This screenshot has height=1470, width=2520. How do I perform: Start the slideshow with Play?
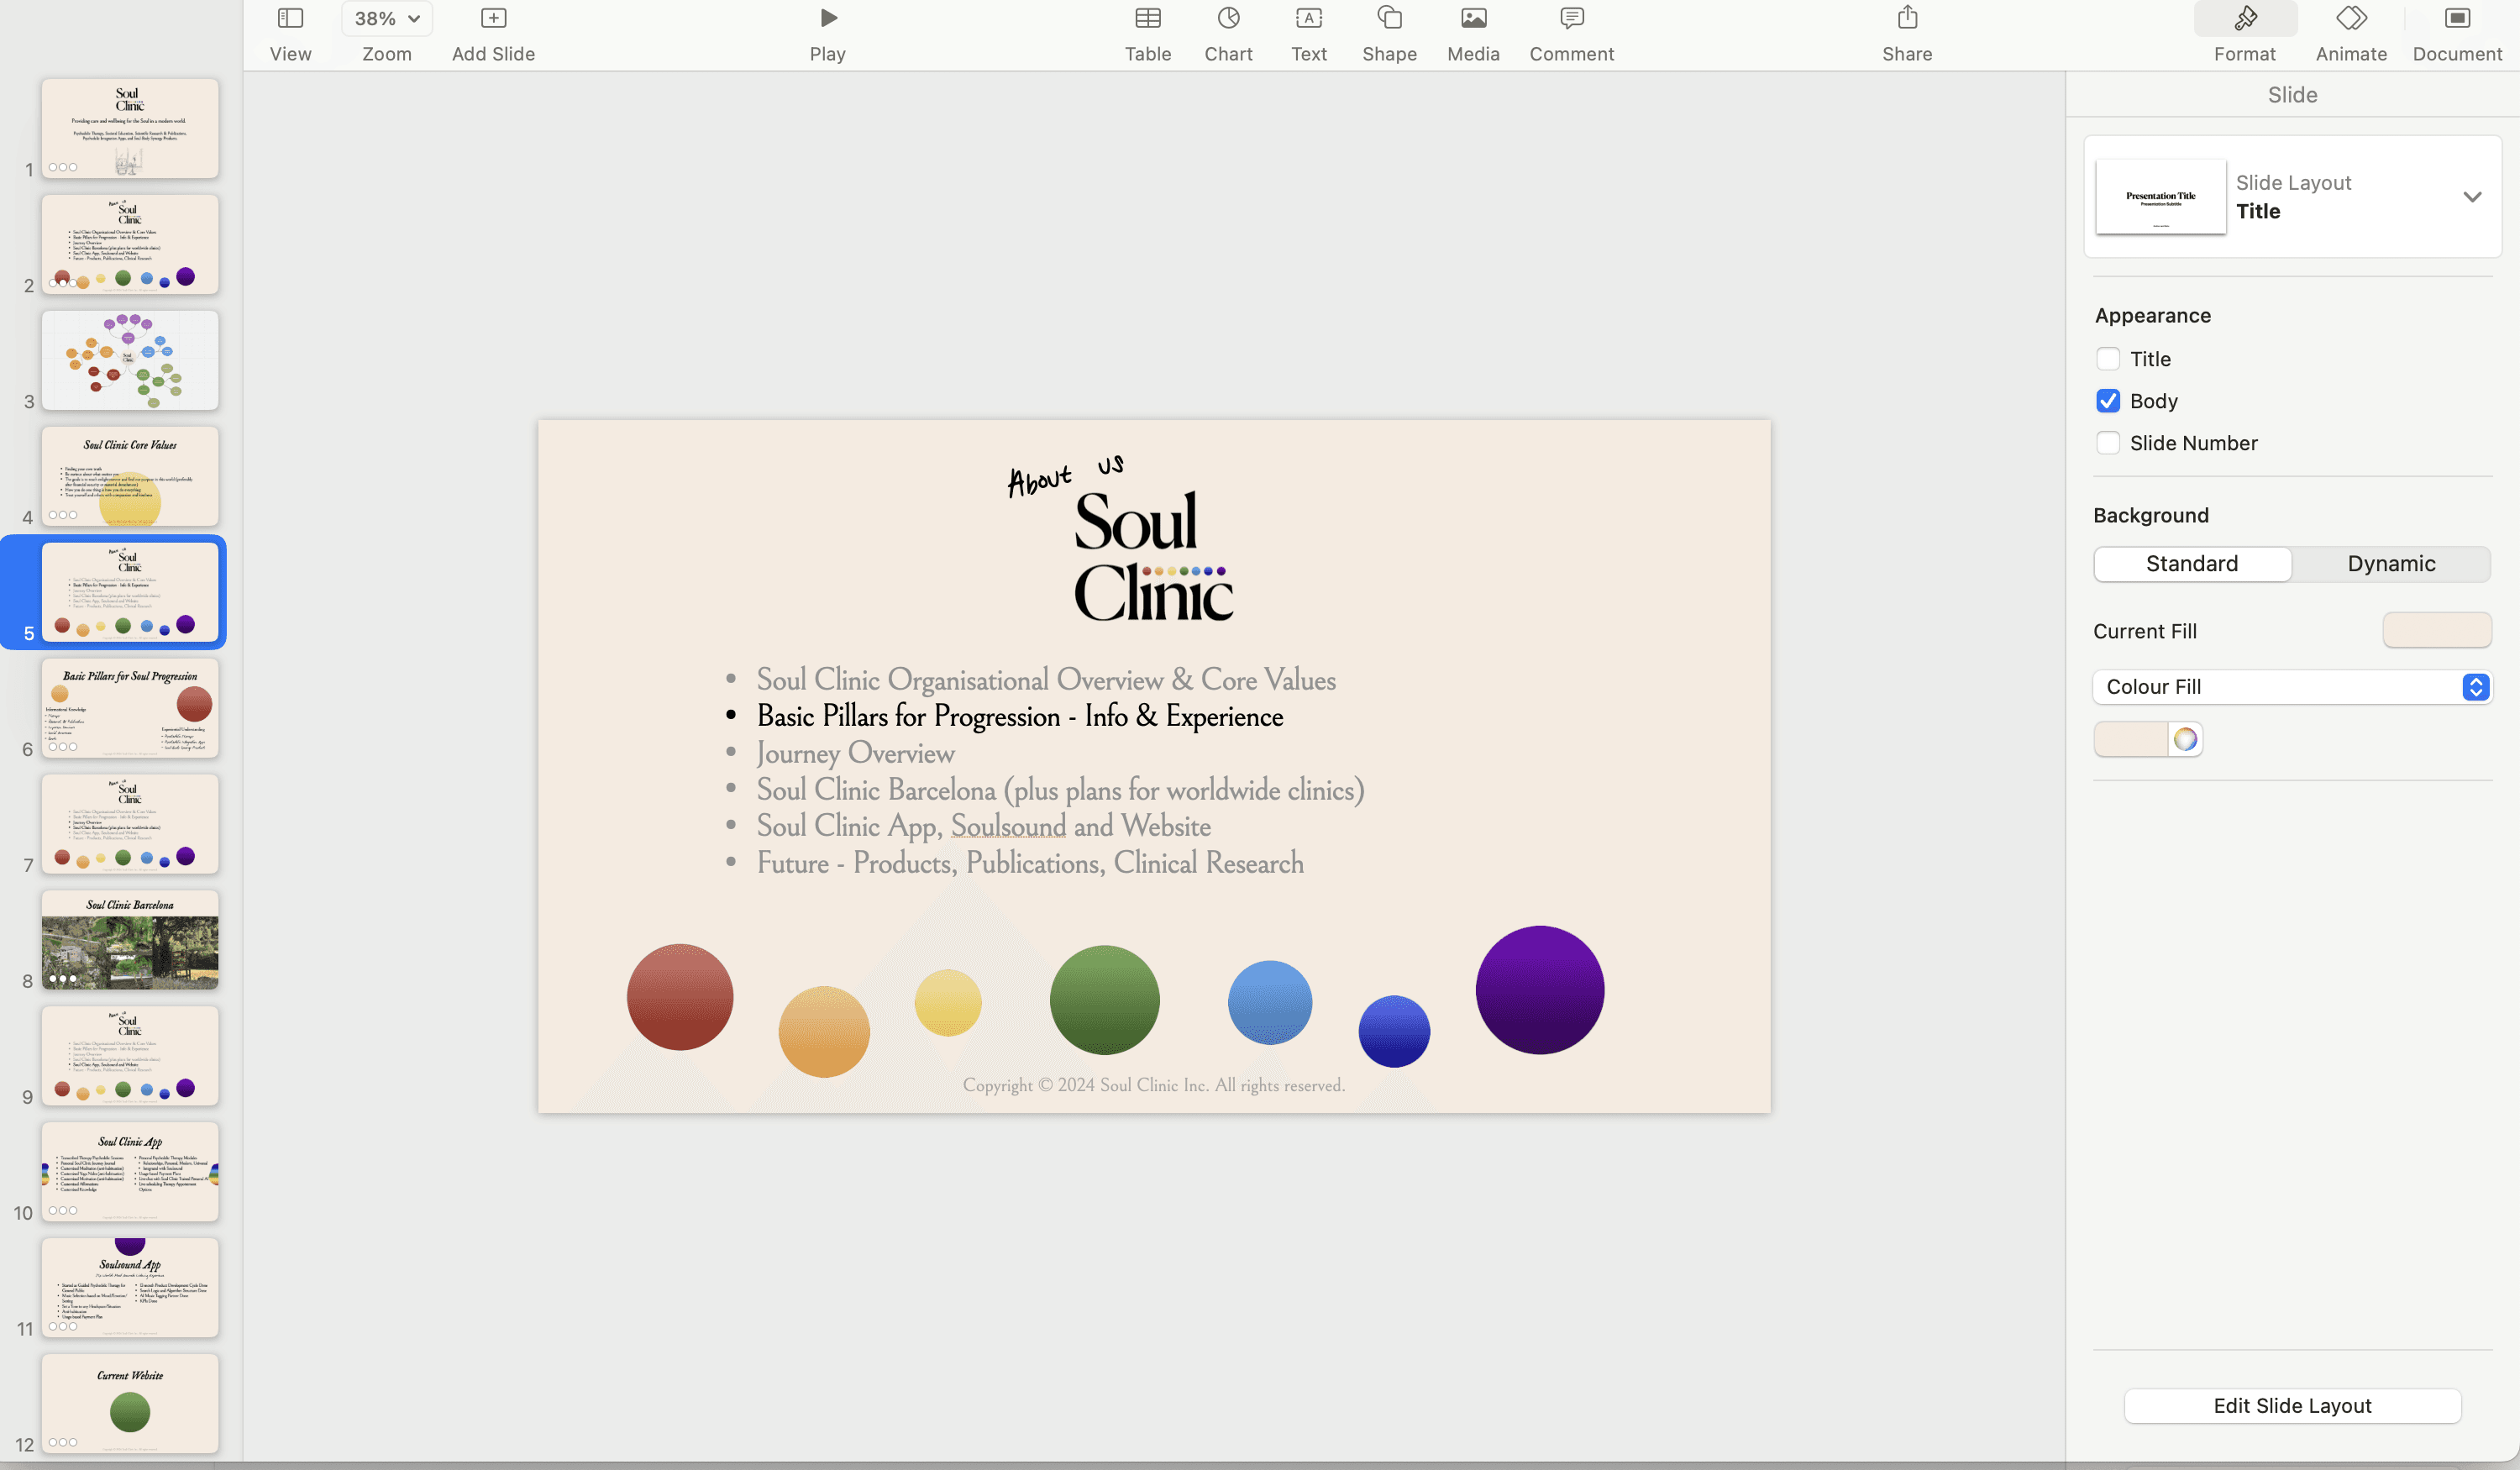click(x=827, y=18)
